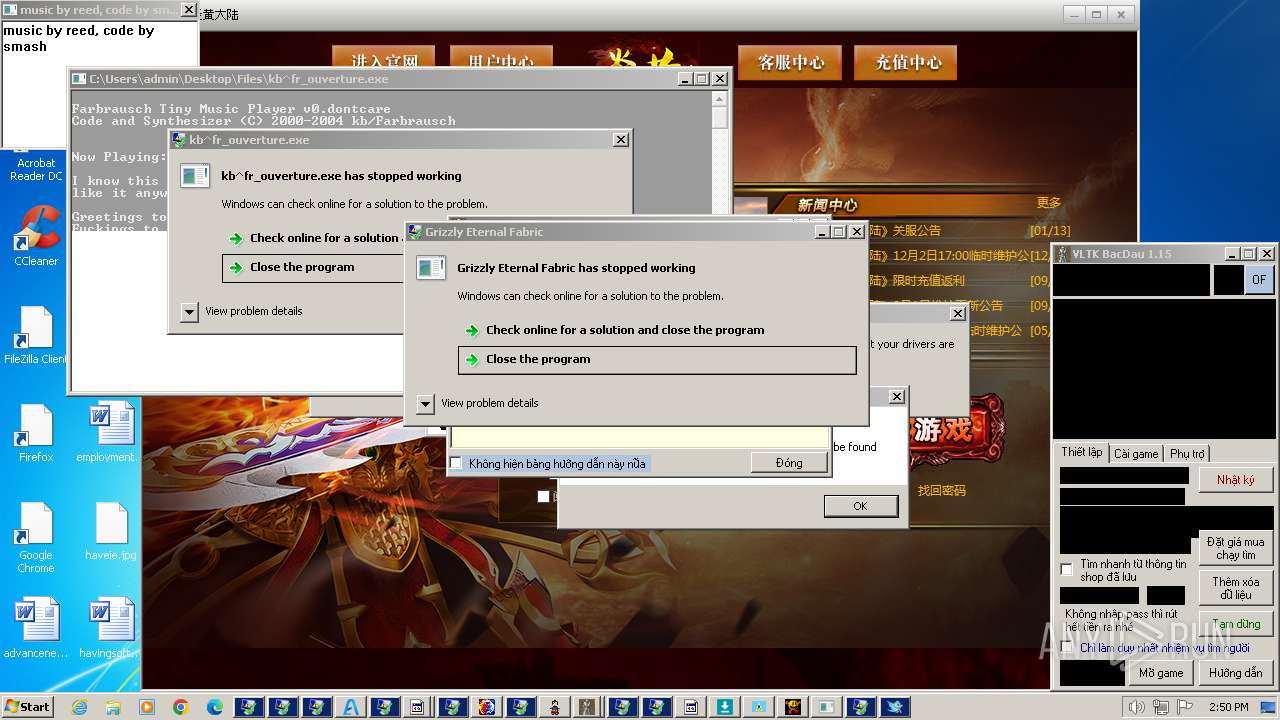This screenshot has width=1280, height=720.
Task: Click OK in the background dialog
Action: pyautogui.click(x=860, y=506)
